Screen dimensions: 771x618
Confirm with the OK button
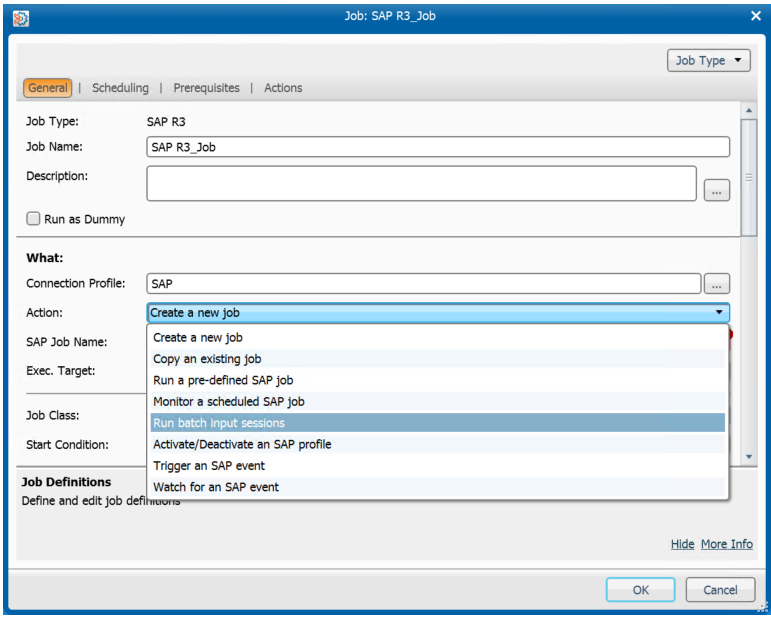click(x=640, y=589)
